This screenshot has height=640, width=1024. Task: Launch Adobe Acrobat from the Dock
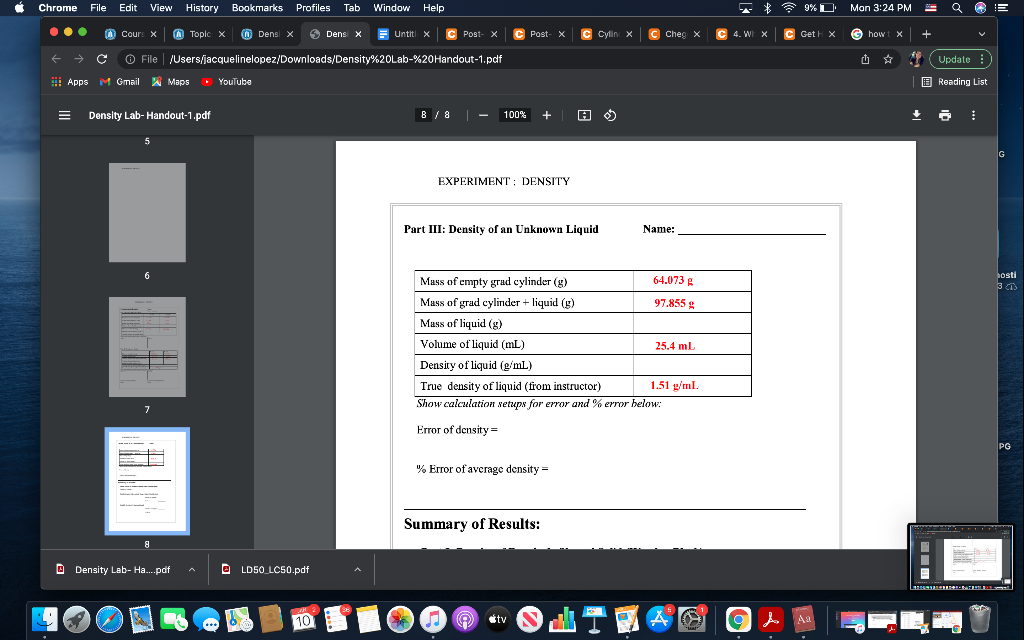pos(771,621)
